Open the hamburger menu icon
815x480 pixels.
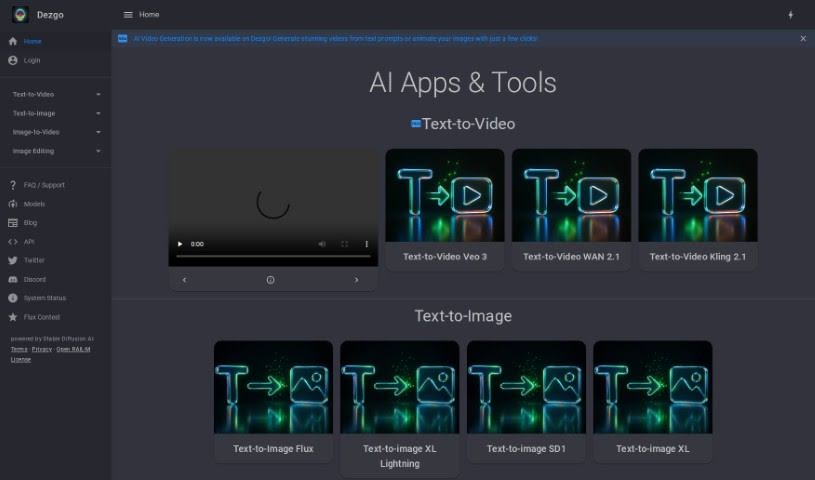click(x=128, y=15)
